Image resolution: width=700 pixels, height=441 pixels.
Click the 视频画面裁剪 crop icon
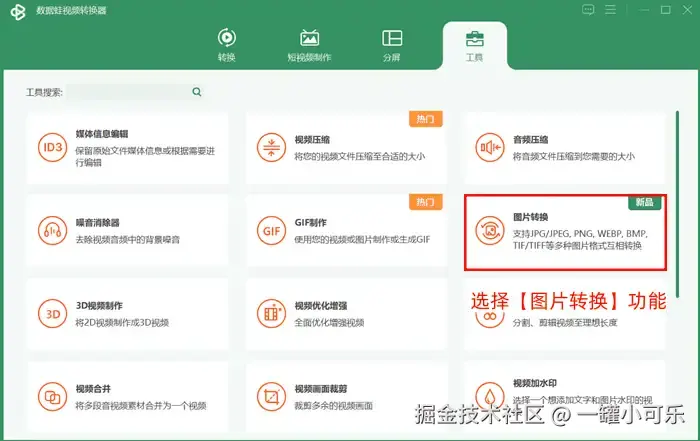pos(271,397)
